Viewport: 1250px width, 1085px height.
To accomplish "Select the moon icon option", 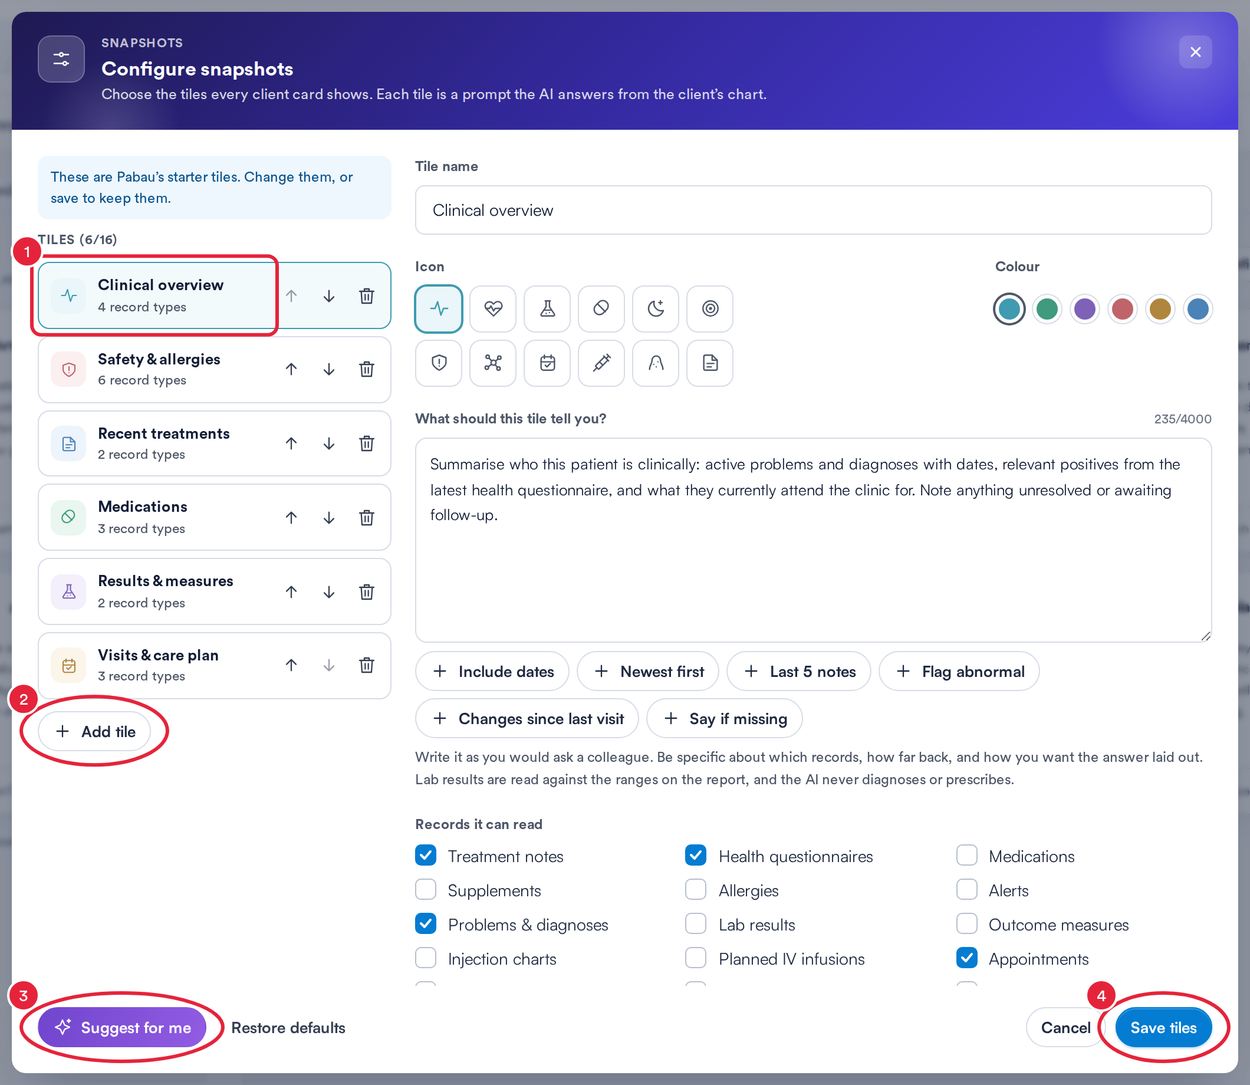I will (655, 309).
